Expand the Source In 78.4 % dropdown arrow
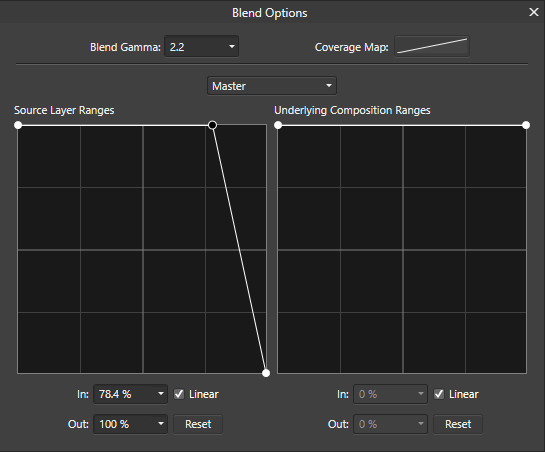Image resolution: width=545 pixels, height=452 pixels. point(161,394)
